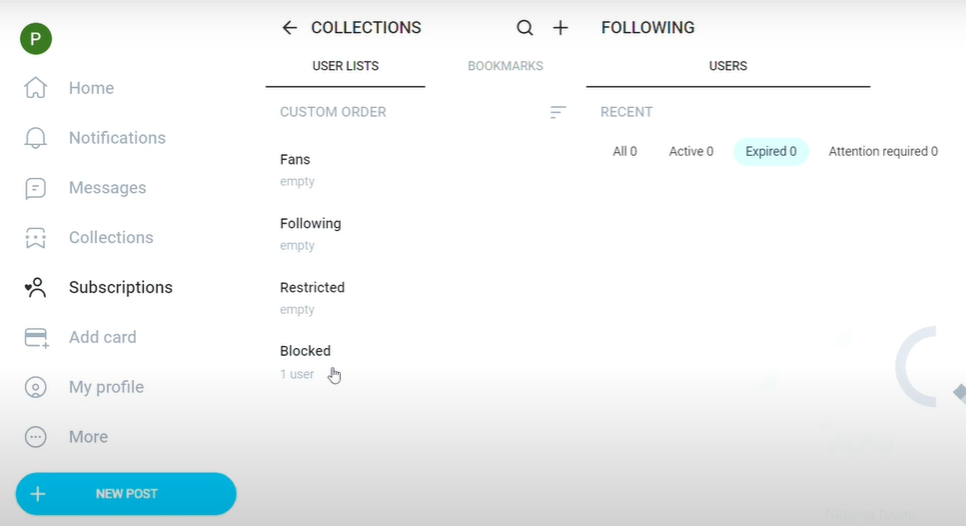Click the My profile circle icon
This screenshot has height=526, width=966.
(36, 387)
